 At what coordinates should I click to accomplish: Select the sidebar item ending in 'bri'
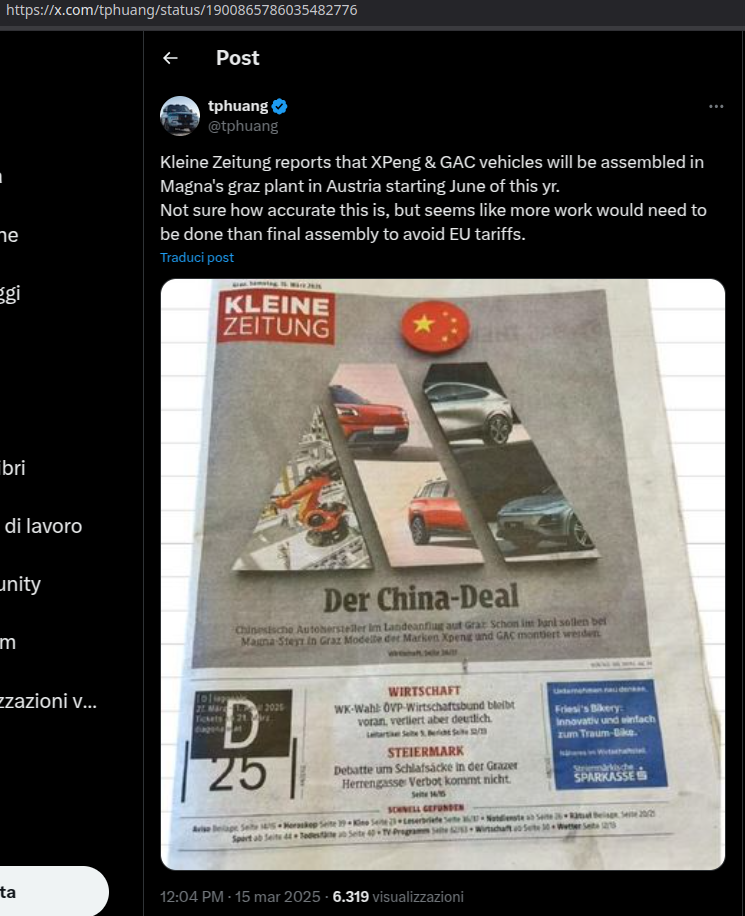coord(13,468)
